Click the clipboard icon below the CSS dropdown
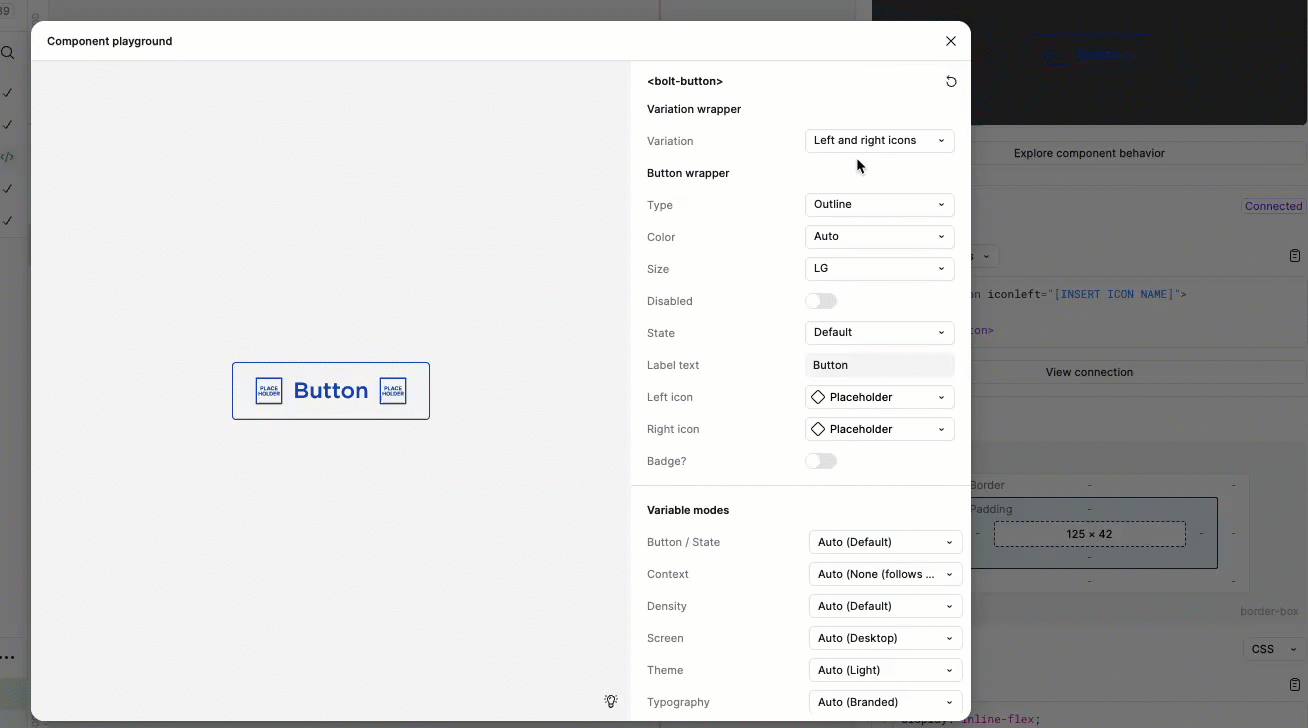 point(1295,684)
